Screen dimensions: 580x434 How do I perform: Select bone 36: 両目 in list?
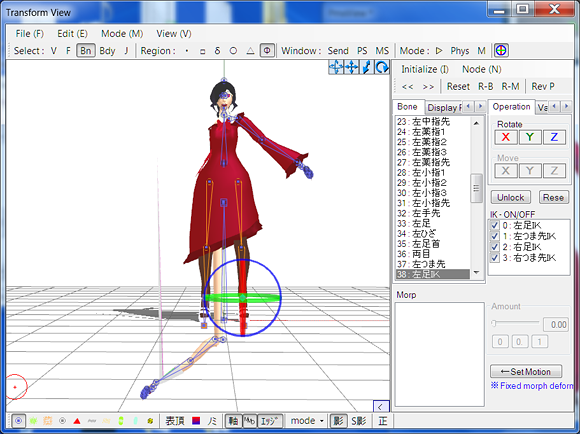[432, 254]
